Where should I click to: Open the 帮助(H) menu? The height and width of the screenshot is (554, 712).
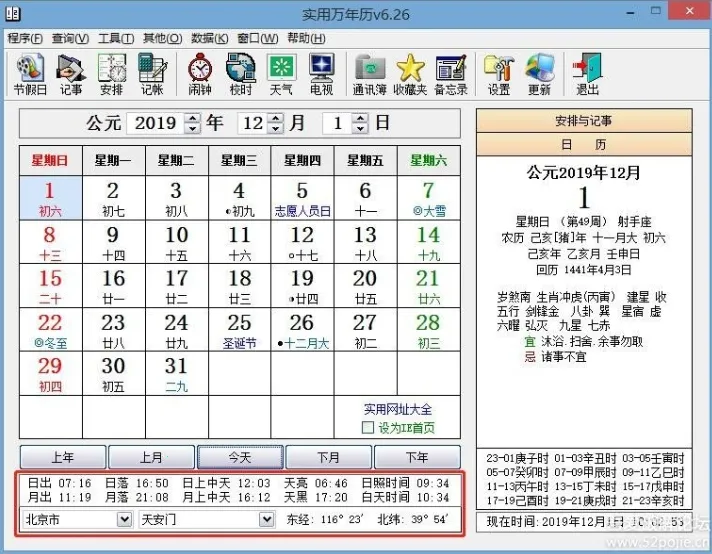click(306, 38)
